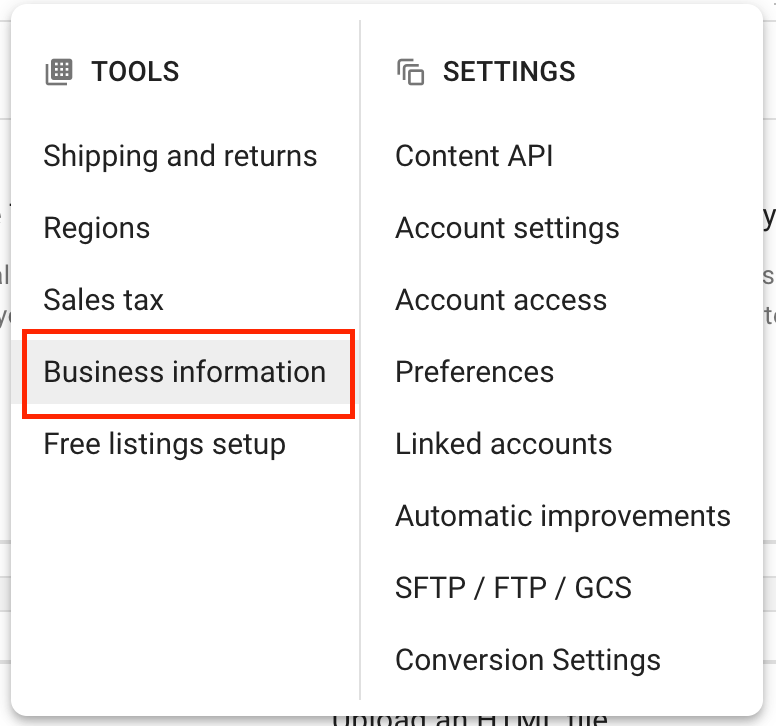
Task: Open SFTP / FTP / GCS settings
Action: (513, 588)
